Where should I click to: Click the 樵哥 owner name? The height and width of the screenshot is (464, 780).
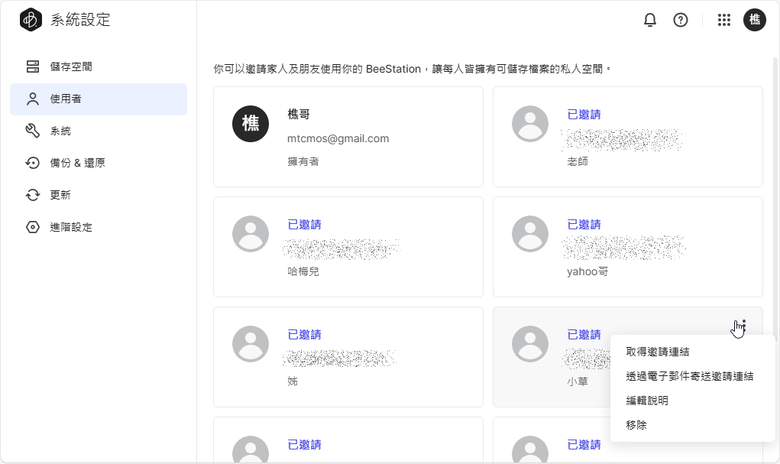[x=298, y=114]
